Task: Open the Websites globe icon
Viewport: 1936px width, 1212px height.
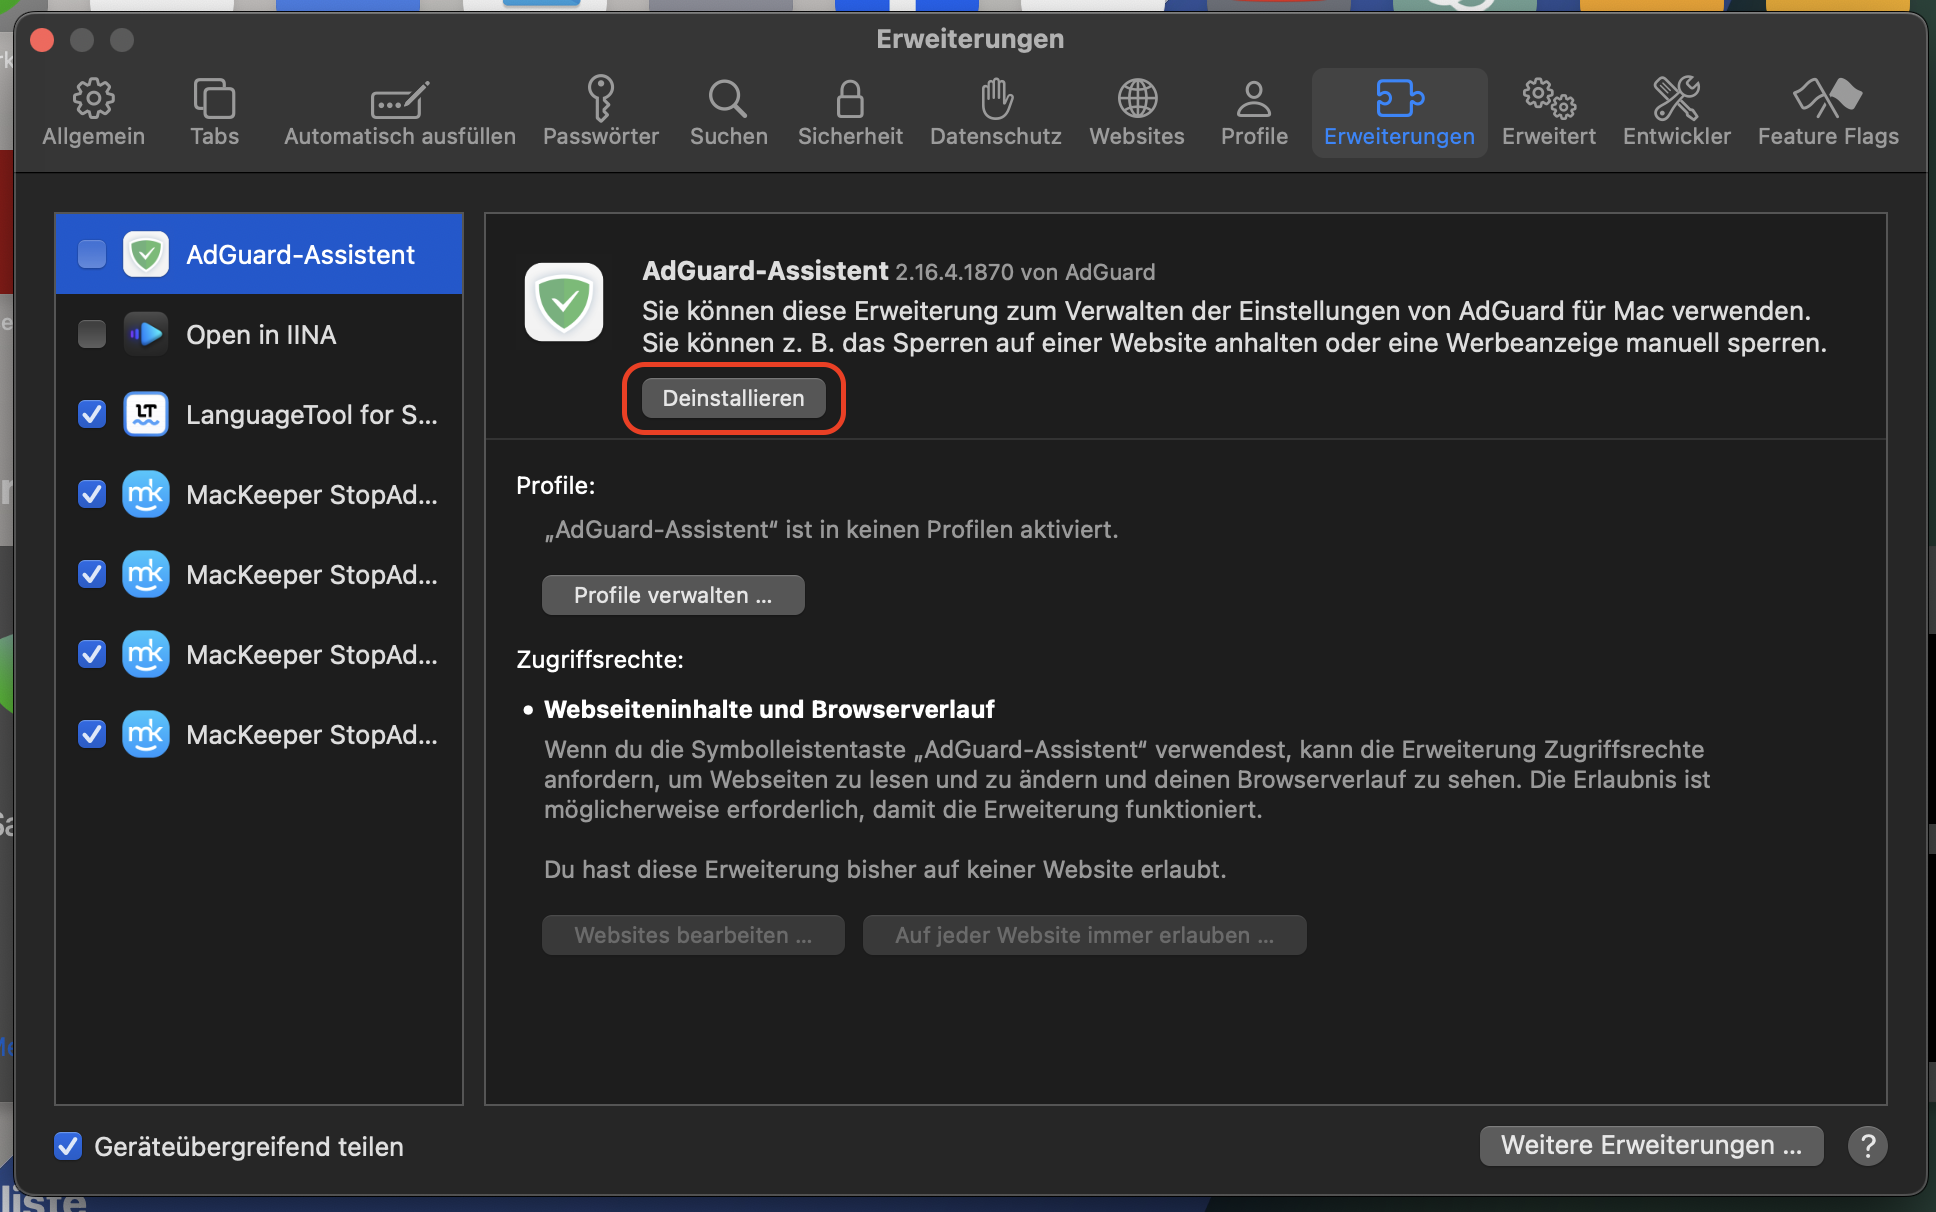Action: (1137, 98)
